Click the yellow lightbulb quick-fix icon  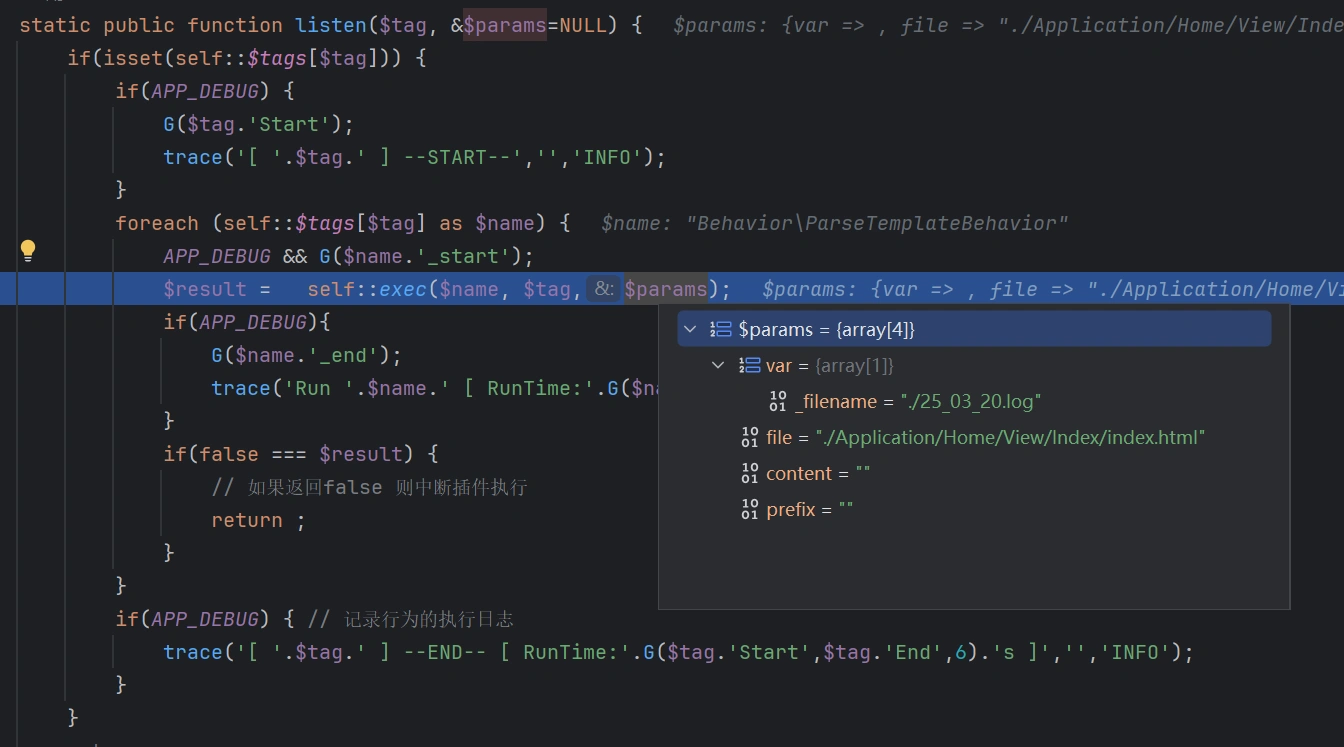28,250
